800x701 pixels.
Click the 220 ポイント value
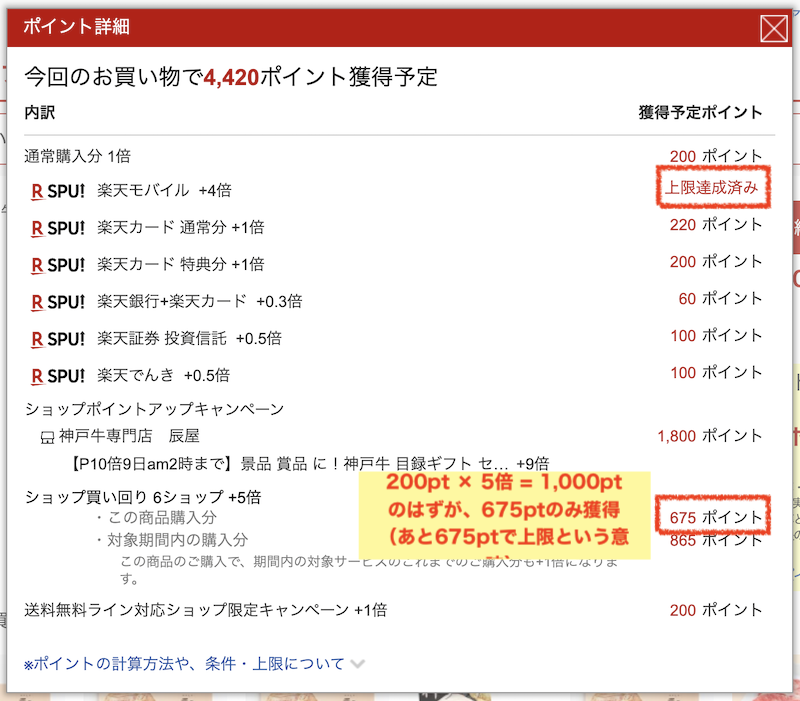(716, 224)
